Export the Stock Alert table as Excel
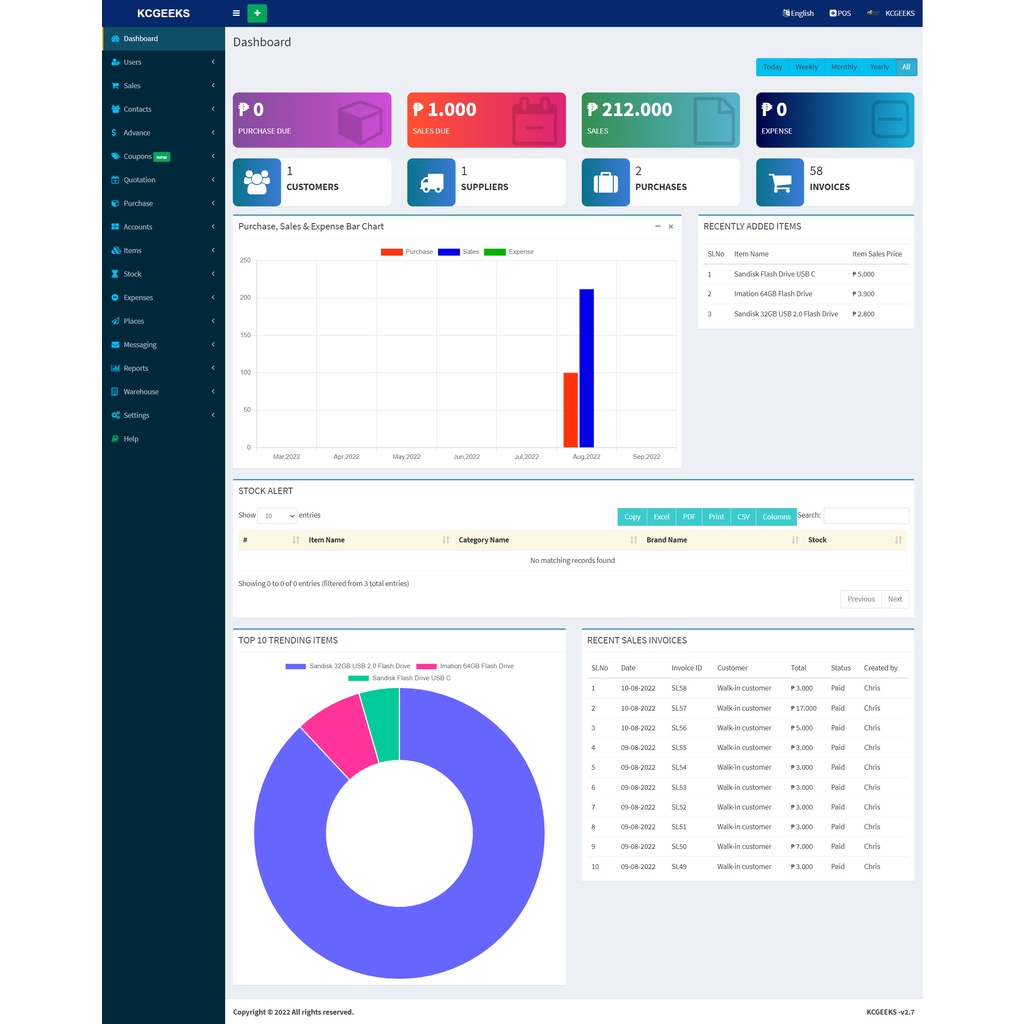Image resolution: width=1024 pixels, height=1024 pixels. (x=661, y=517)
